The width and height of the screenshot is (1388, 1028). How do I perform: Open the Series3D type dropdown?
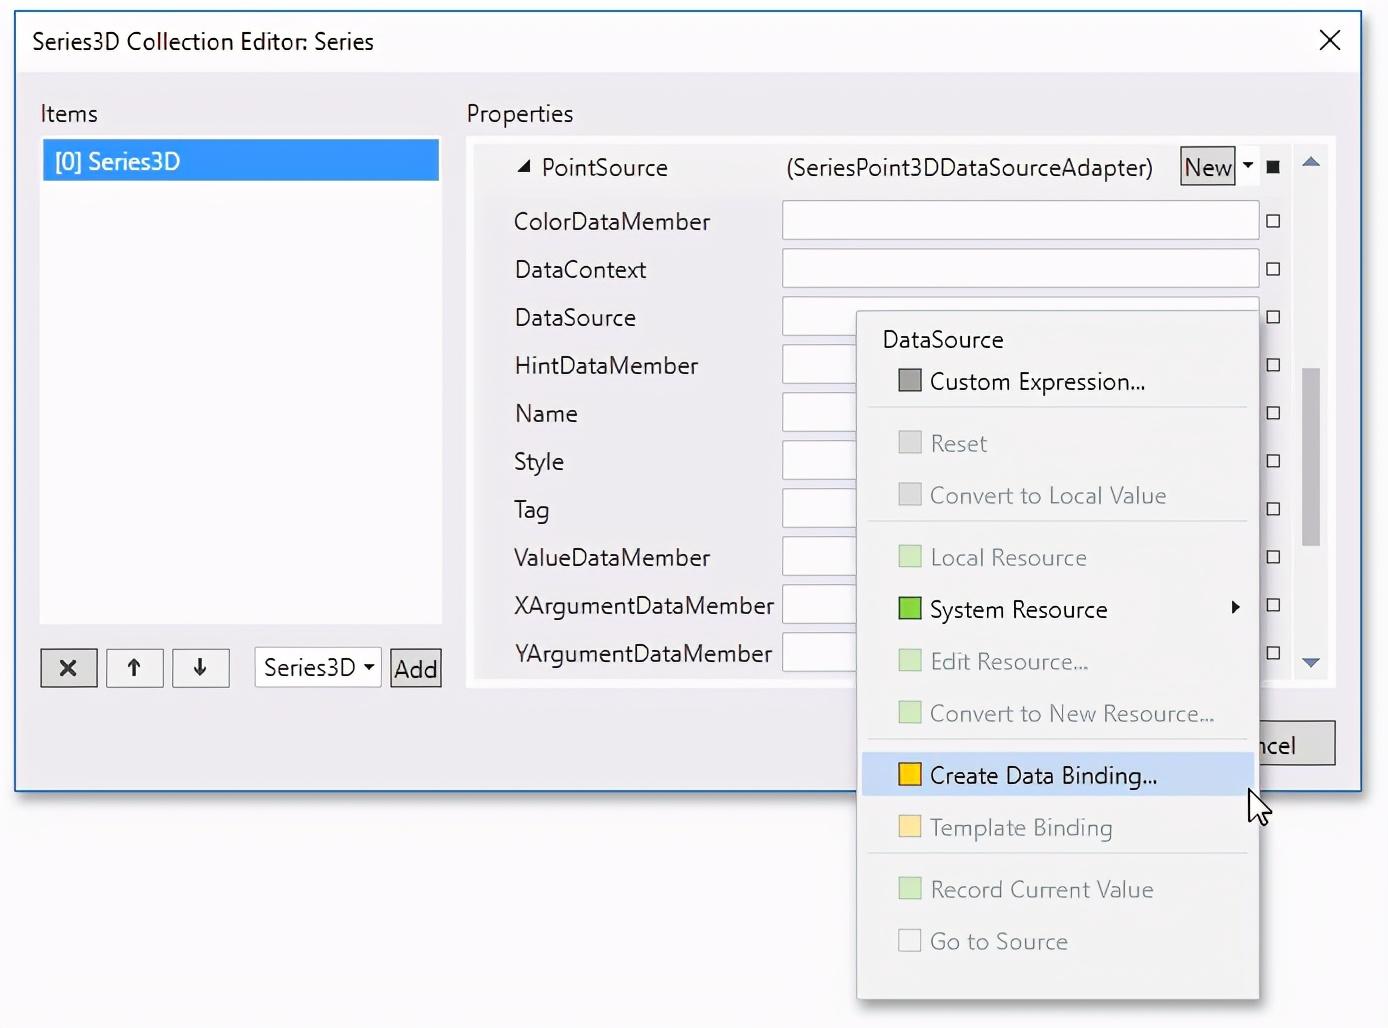(318, 667)
